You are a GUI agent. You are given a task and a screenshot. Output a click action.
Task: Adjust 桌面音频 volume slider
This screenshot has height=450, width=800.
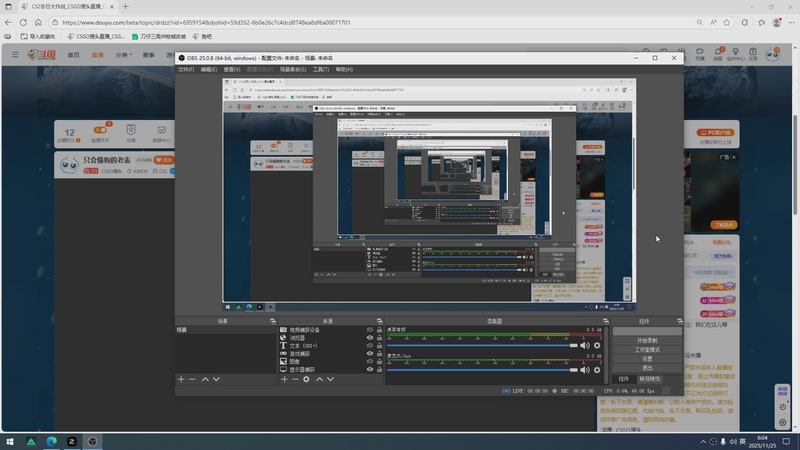(482, 345)
